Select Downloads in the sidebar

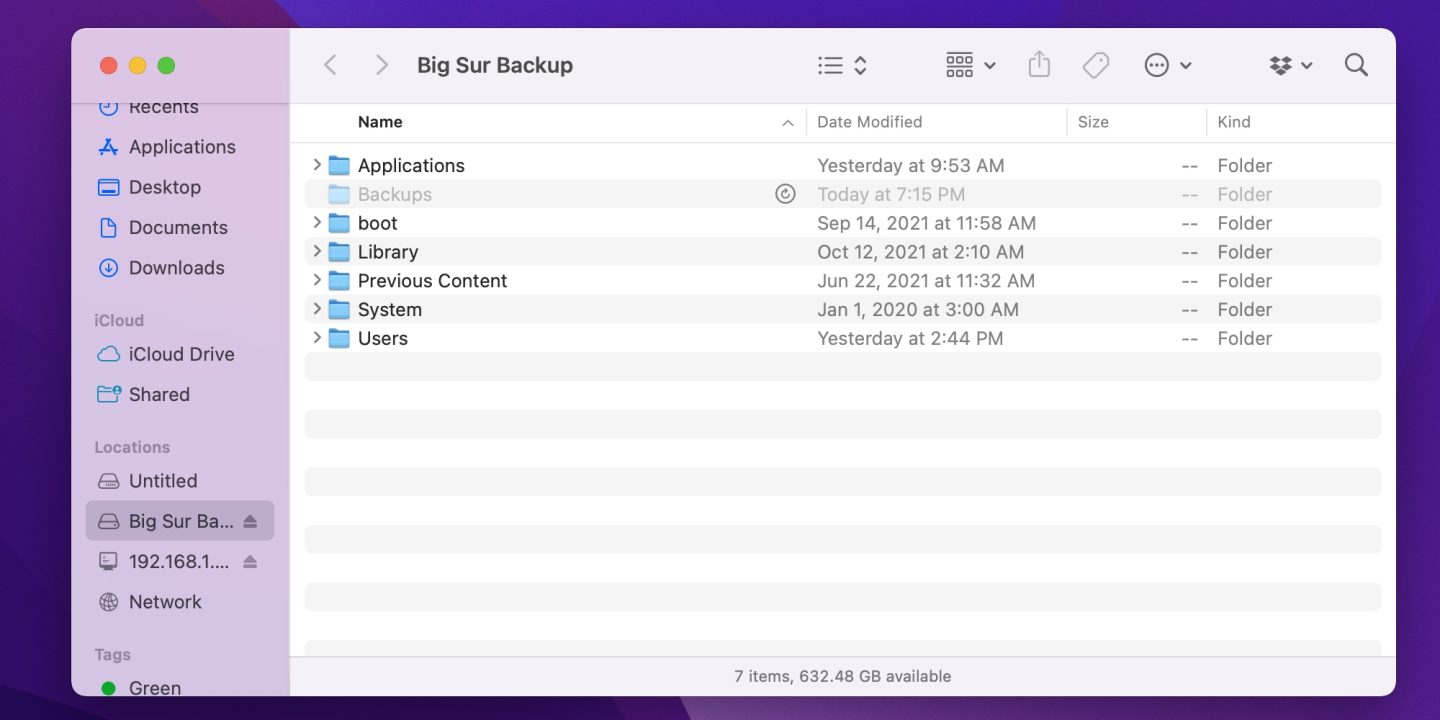(x=176, y=267)
